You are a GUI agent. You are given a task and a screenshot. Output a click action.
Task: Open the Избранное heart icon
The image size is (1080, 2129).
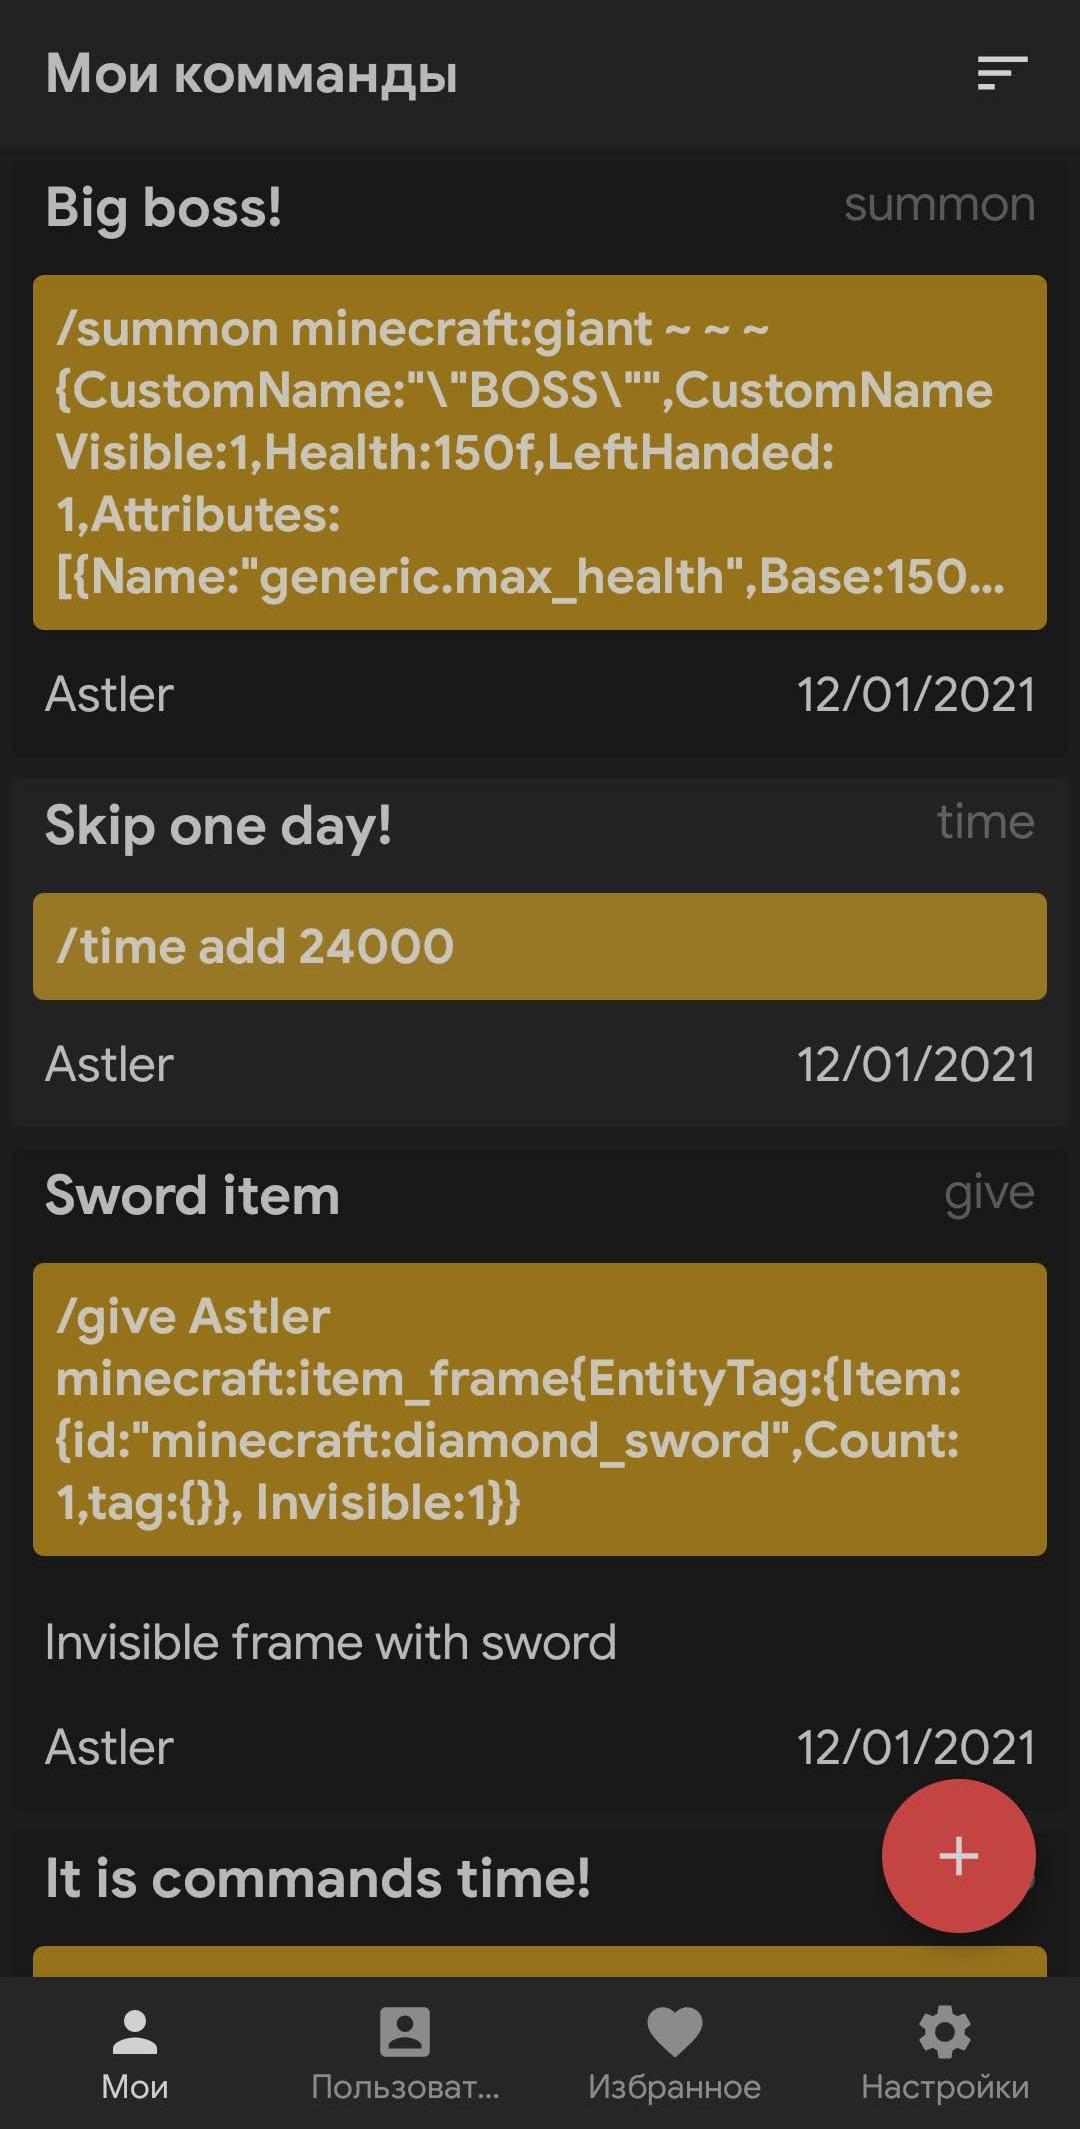pos(675,2033)
